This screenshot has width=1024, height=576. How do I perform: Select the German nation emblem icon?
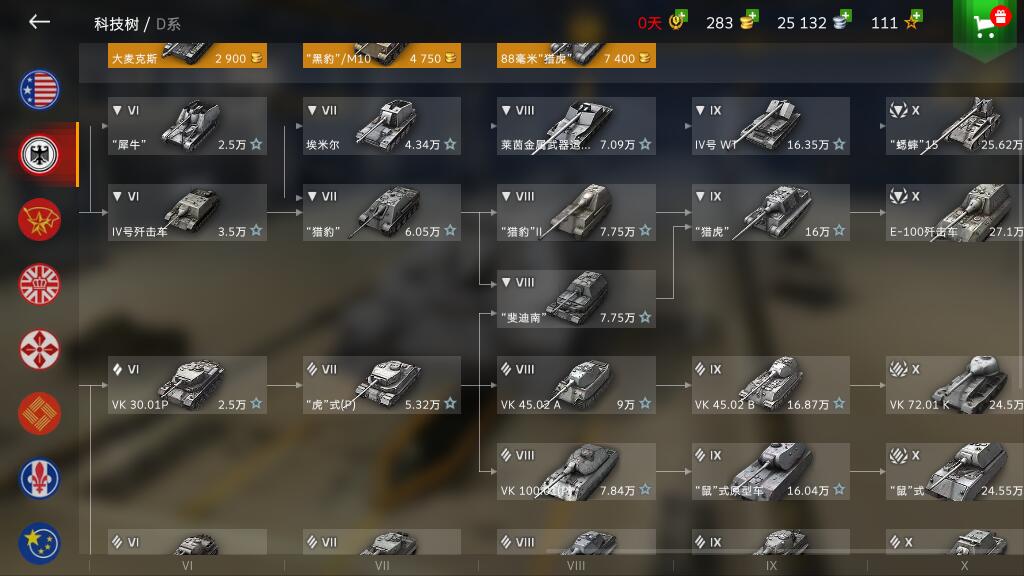pos(39,155)
